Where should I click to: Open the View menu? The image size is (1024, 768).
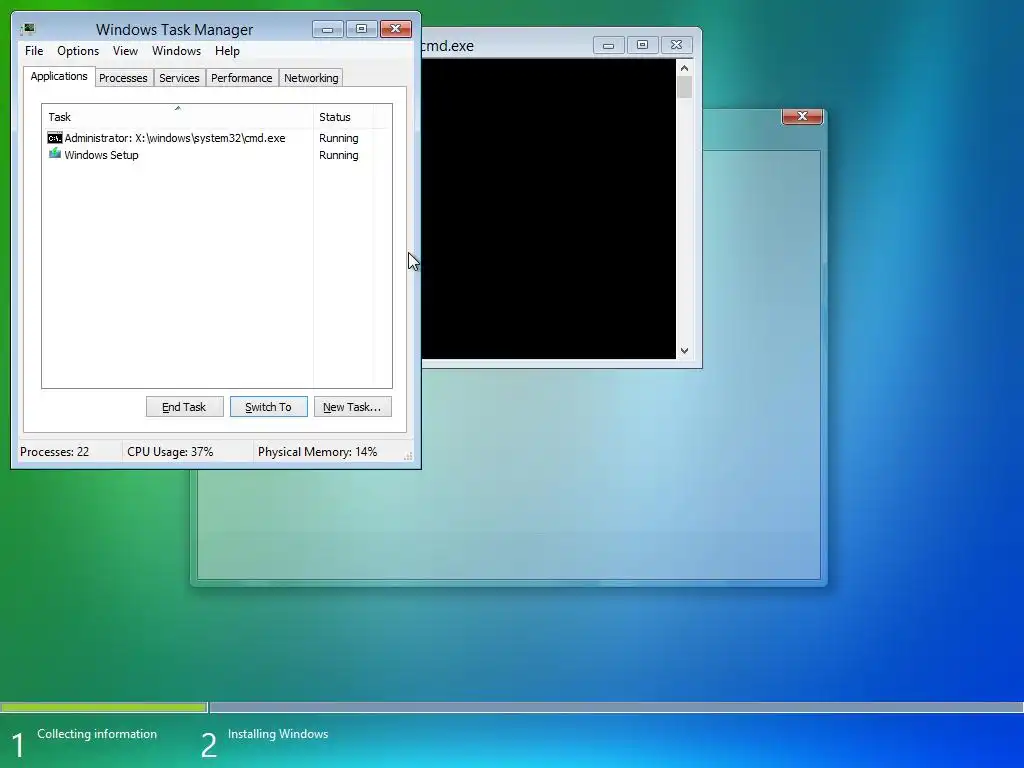pyautogui.click(x=125, y=51)
